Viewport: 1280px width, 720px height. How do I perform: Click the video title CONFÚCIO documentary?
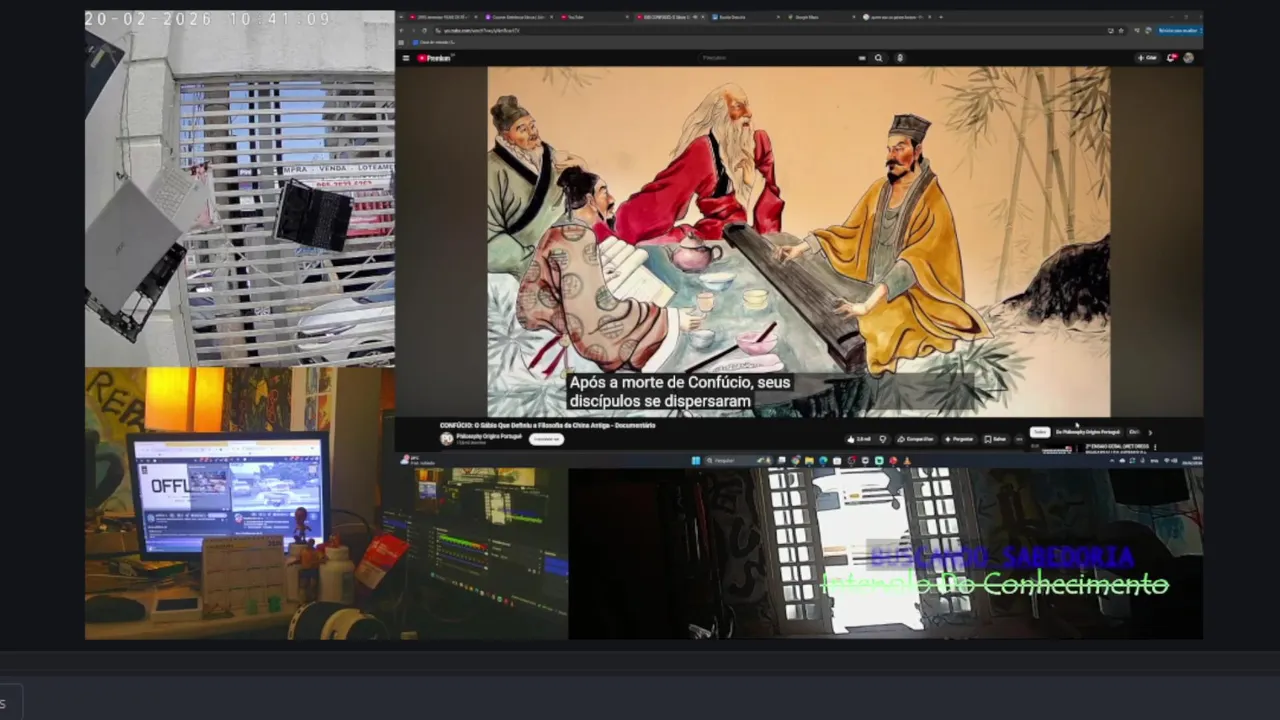pyautogui.click(x=548, y=425)
